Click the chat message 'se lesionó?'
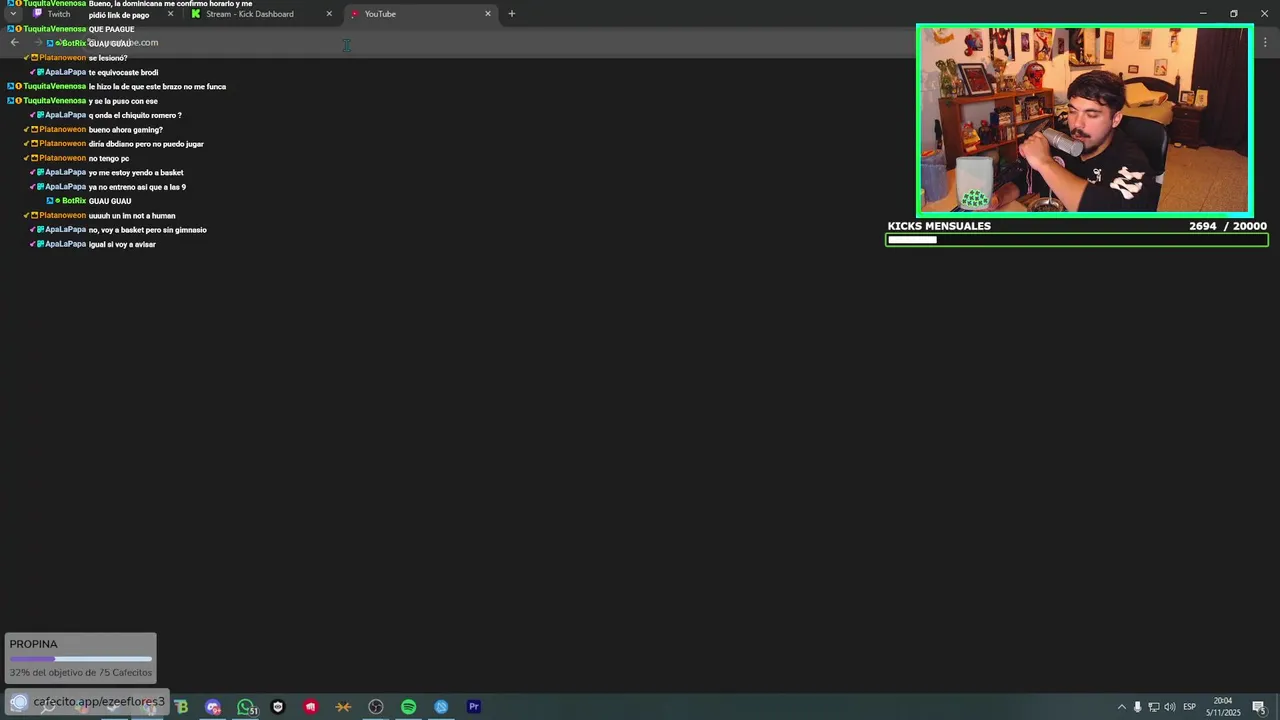Viewport: 1280px width, 720px height. coord(108,58)
